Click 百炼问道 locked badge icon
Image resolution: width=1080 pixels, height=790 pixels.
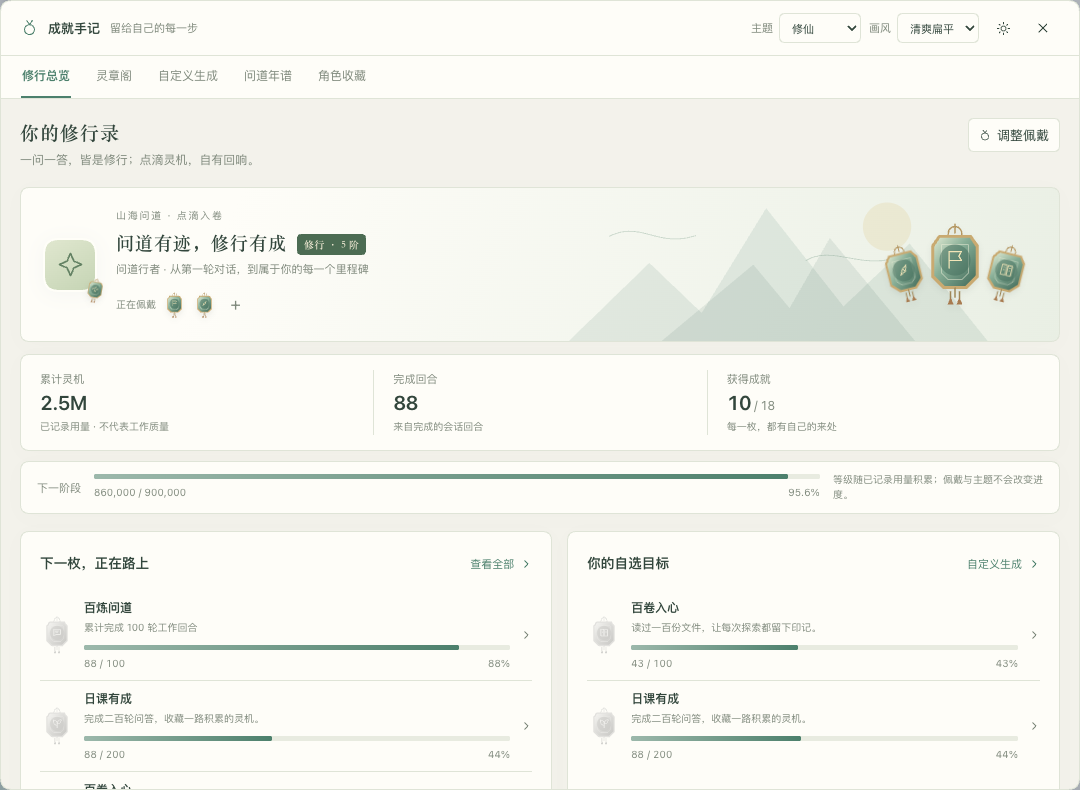pos(56,634)
